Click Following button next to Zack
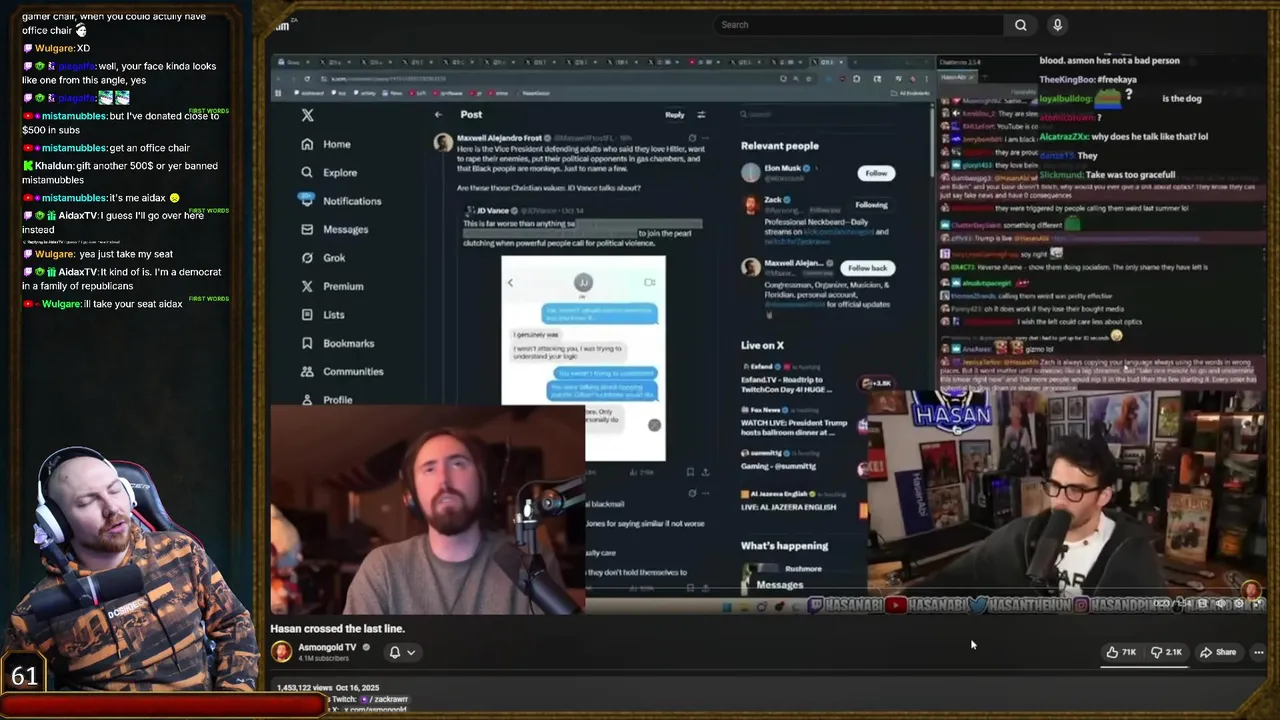 (871, 205)
